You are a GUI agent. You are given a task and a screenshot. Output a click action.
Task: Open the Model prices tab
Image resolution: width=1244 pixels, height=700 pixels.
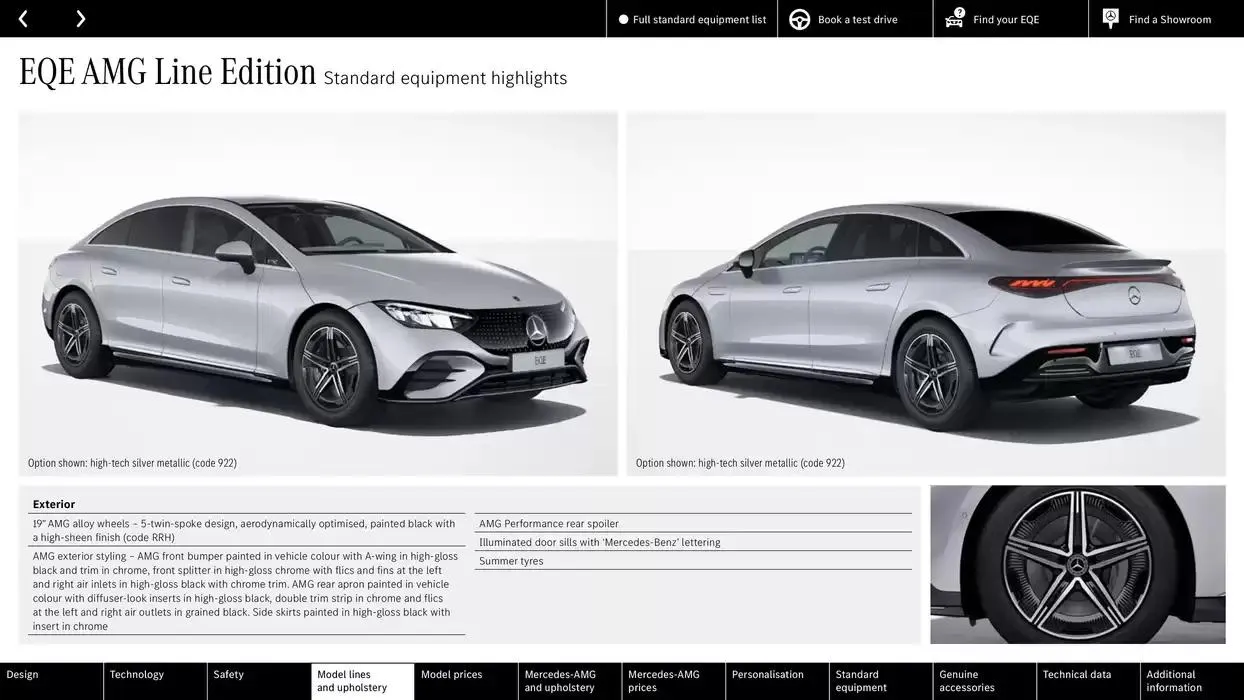tap(466, 681)
